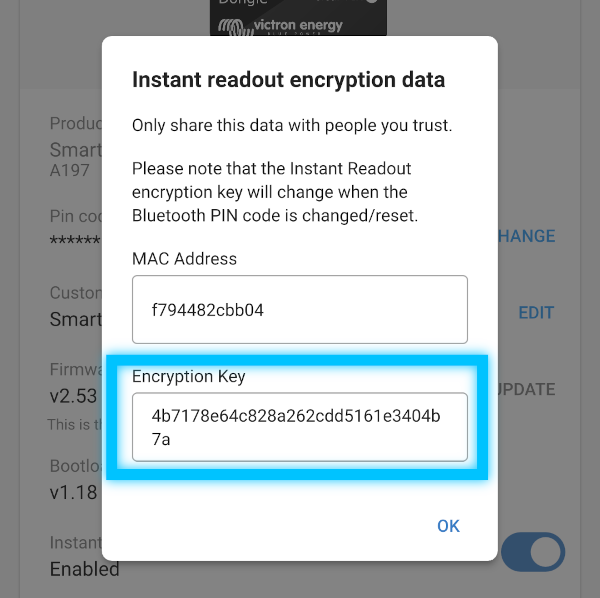The width and height of the screenshot is (600, 598).
Task: Click the Product label at top left
Action: click(x=76, y=125)
